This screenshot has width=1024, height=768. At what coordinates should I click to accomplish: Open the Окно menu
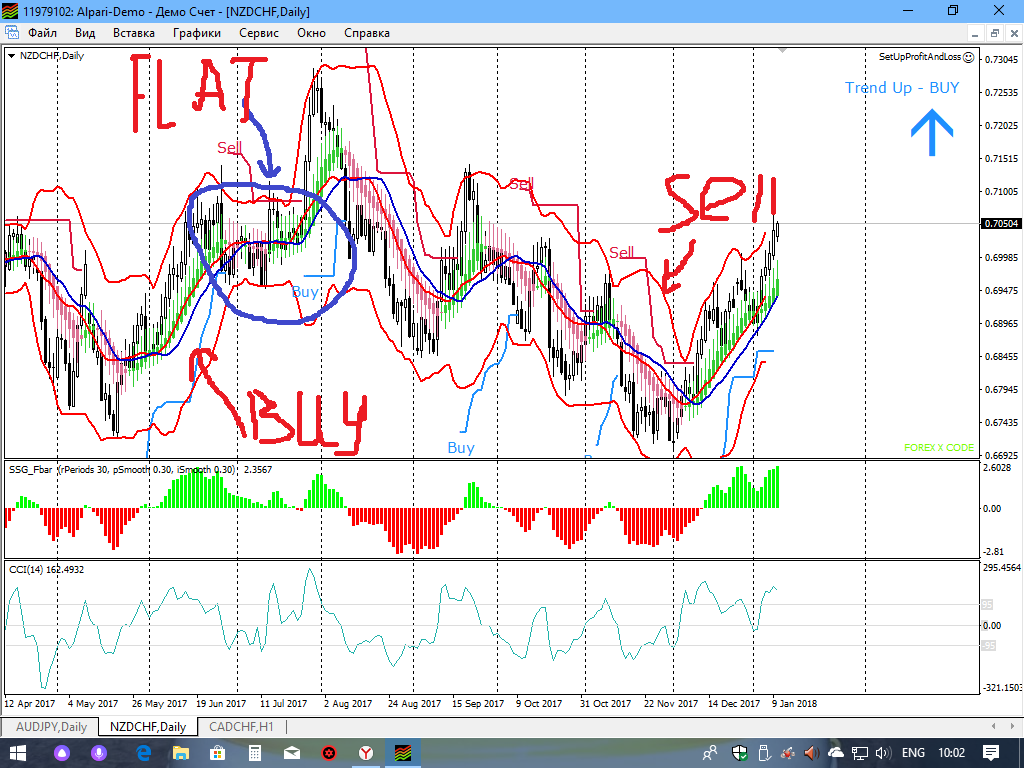point(311,33)
